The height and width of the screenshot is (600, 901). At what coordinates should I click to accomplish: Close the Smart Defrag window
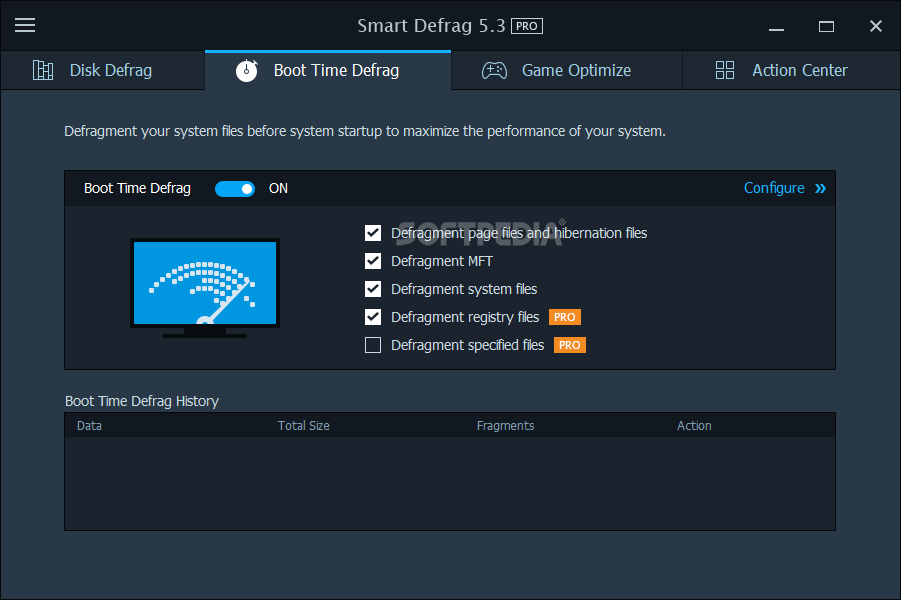(x=876, y=26)
